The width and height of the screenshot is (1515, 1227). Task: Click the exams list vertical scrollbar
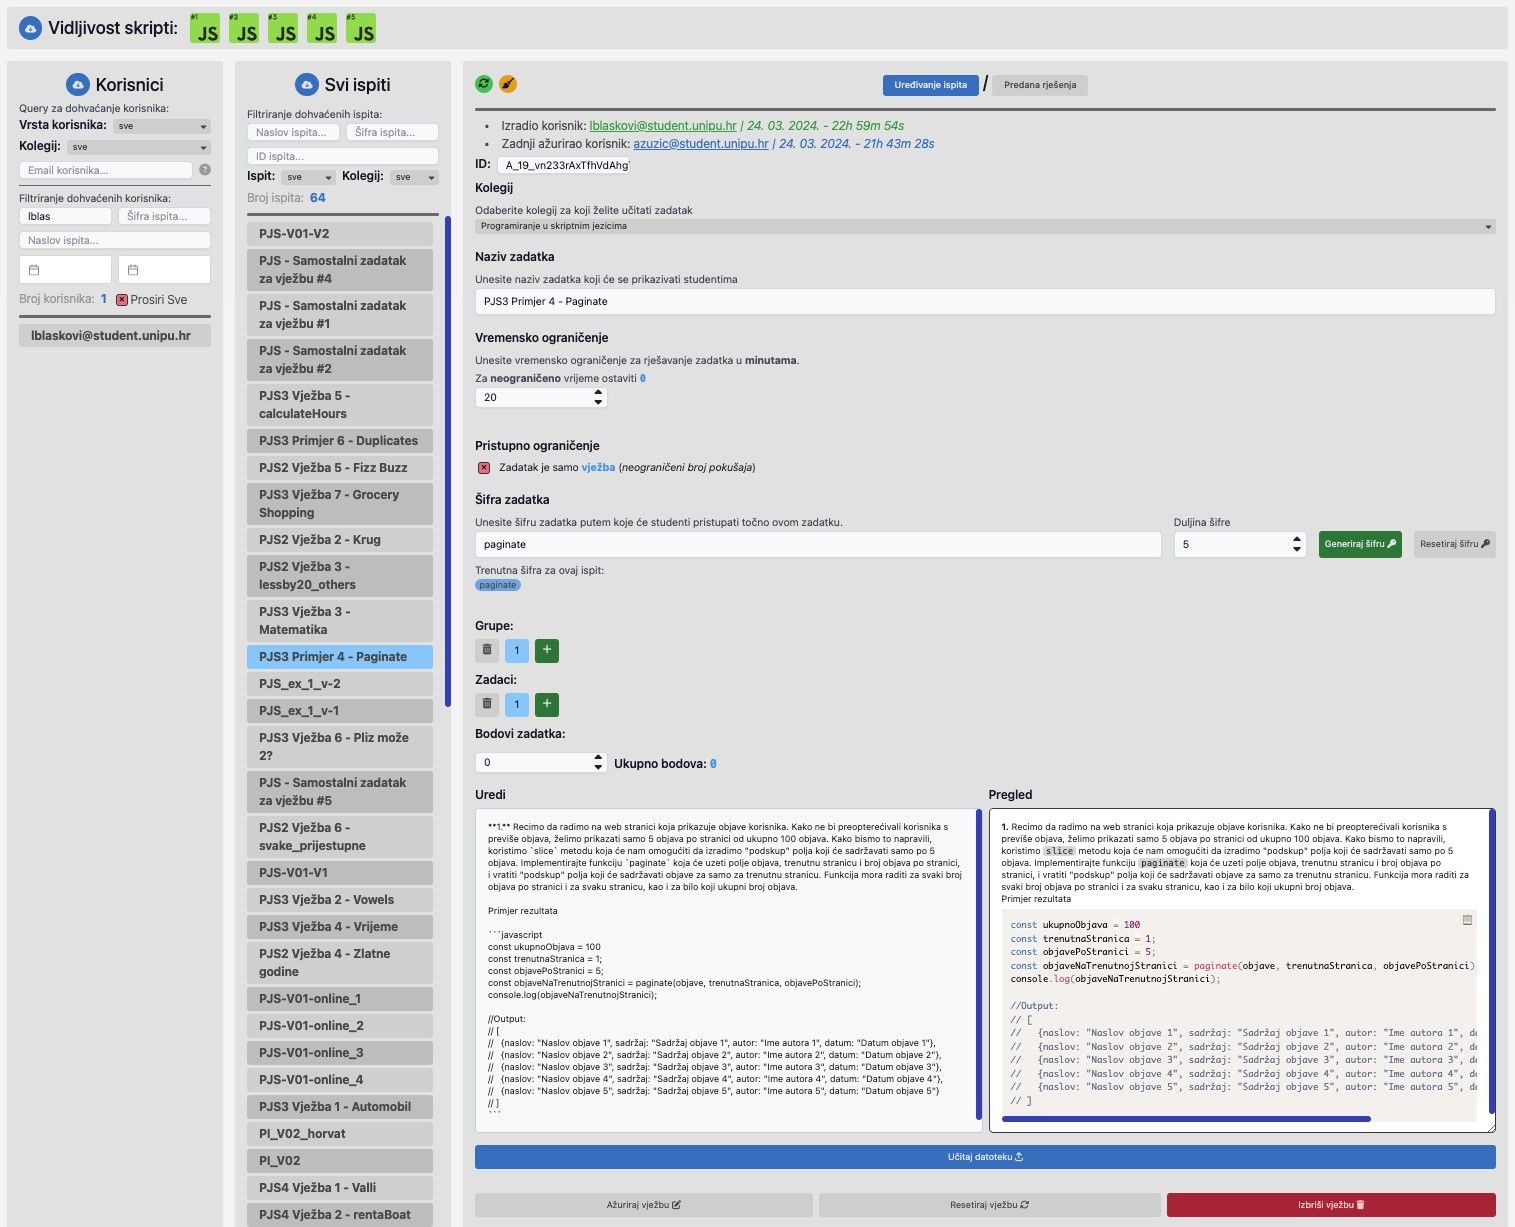coord(447,460)
